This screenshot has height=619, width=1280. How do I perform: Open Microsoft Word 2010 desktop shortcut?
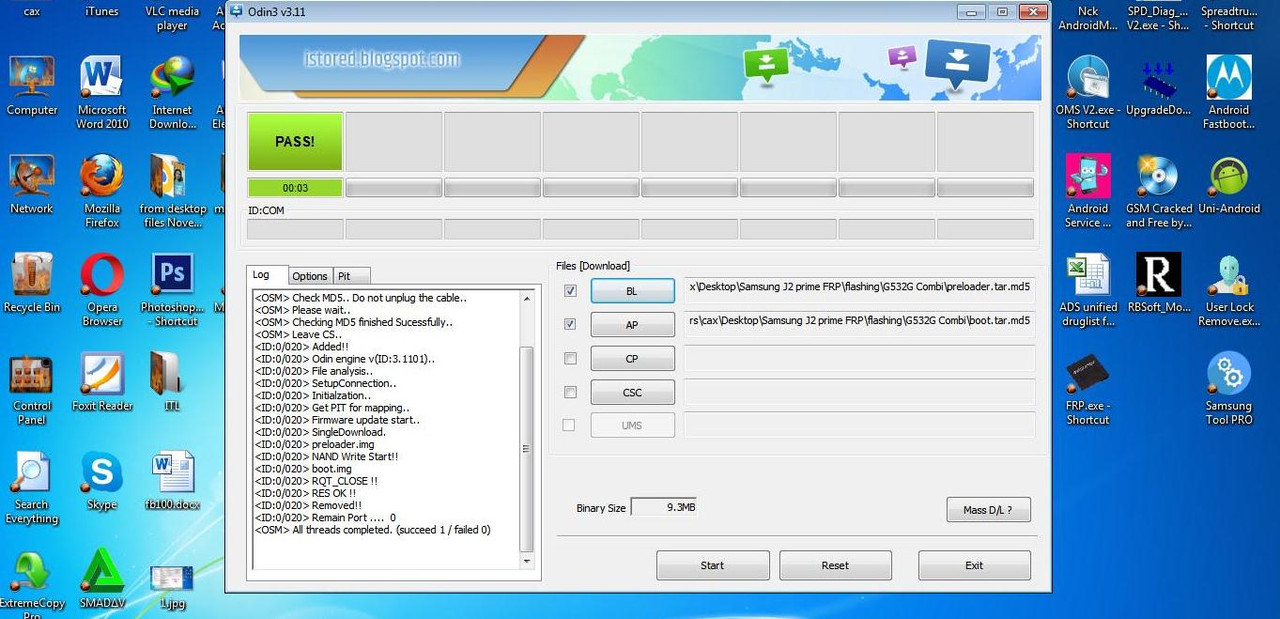102,92
